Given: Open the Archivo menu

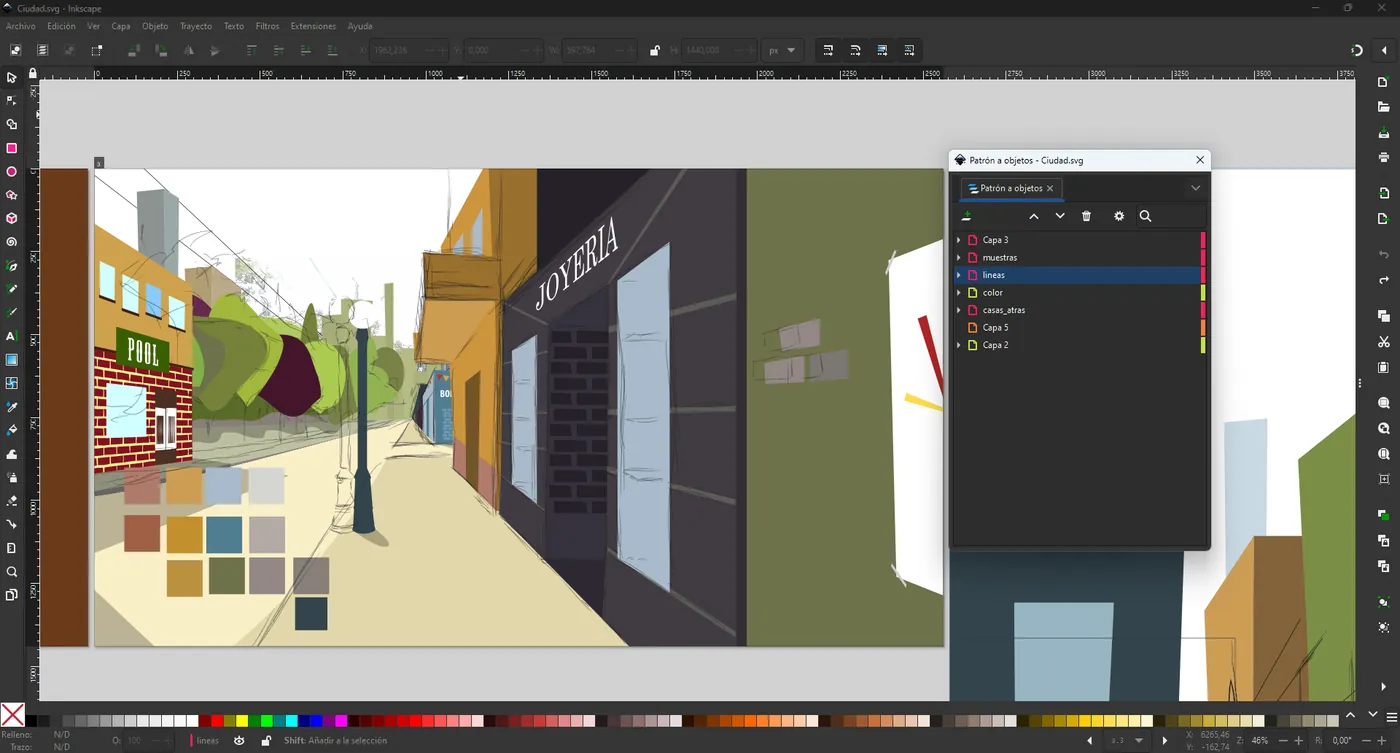Looking at the screenshot, I should point(21,26).
